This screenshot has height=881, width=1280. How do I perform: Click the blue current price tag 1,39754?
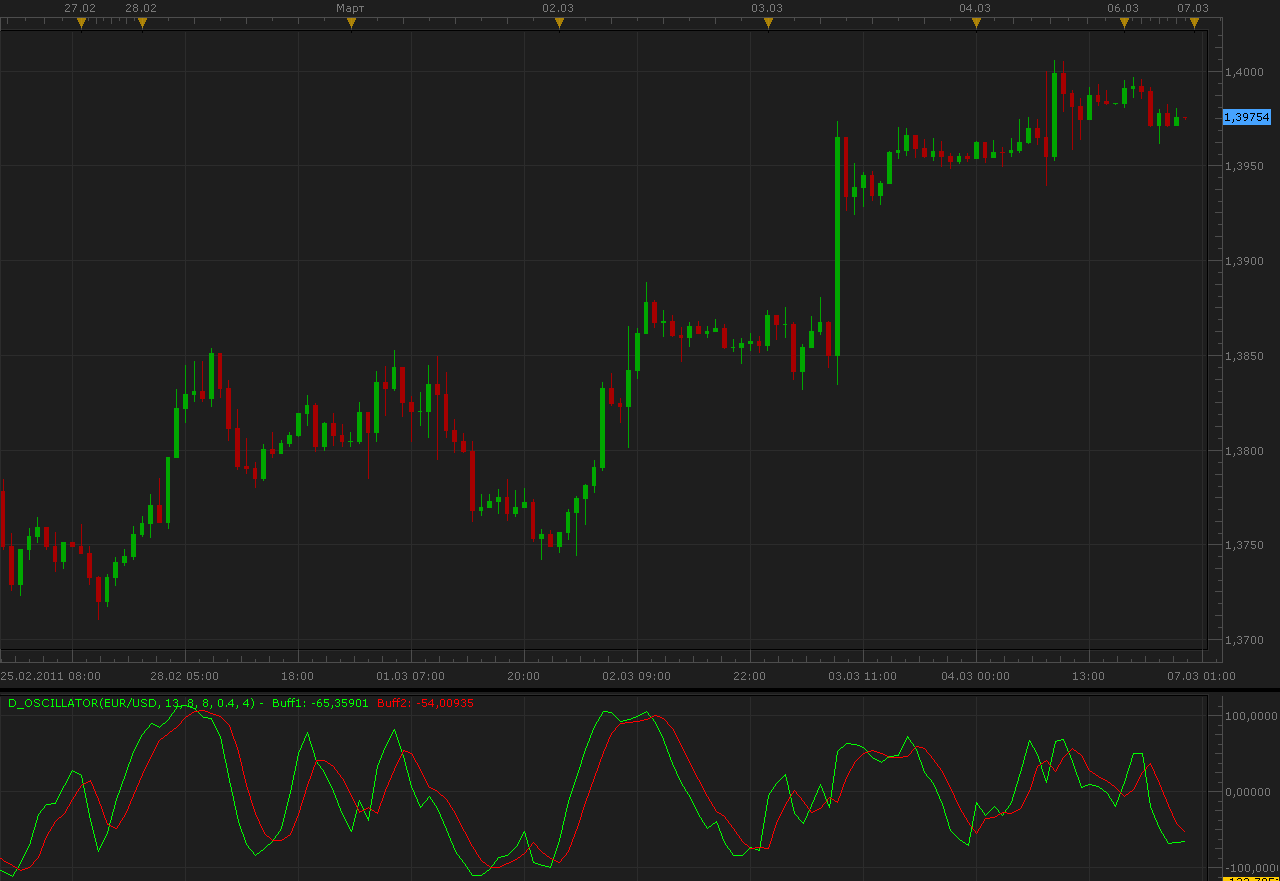point(1247,117)
